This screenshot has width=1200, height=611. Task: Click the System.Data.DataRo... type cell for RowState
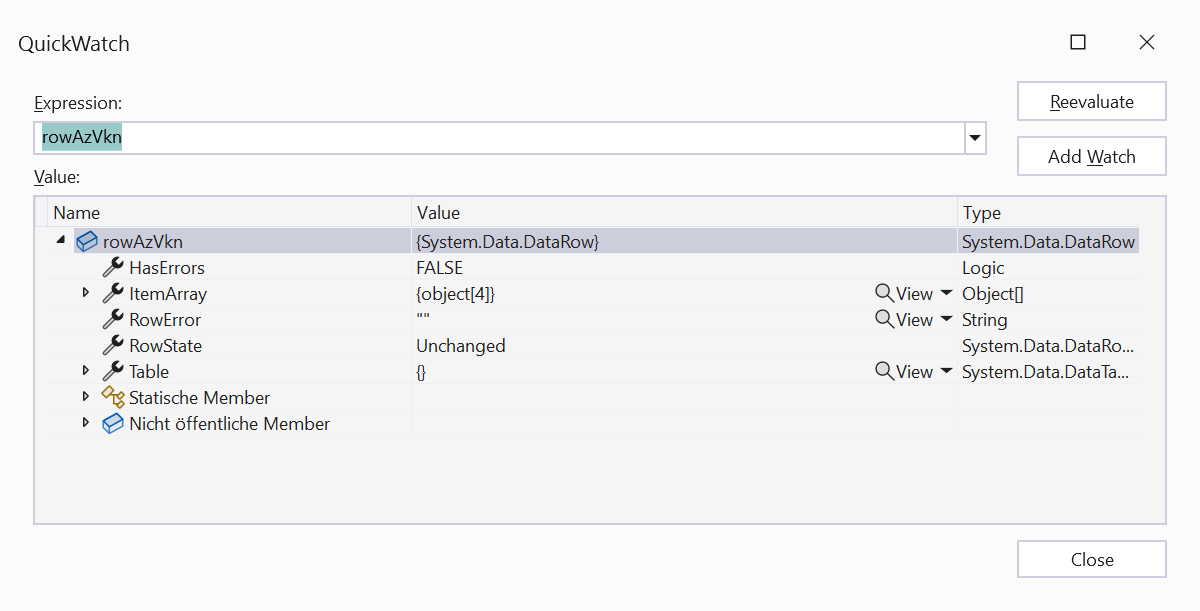[1048, 345]
